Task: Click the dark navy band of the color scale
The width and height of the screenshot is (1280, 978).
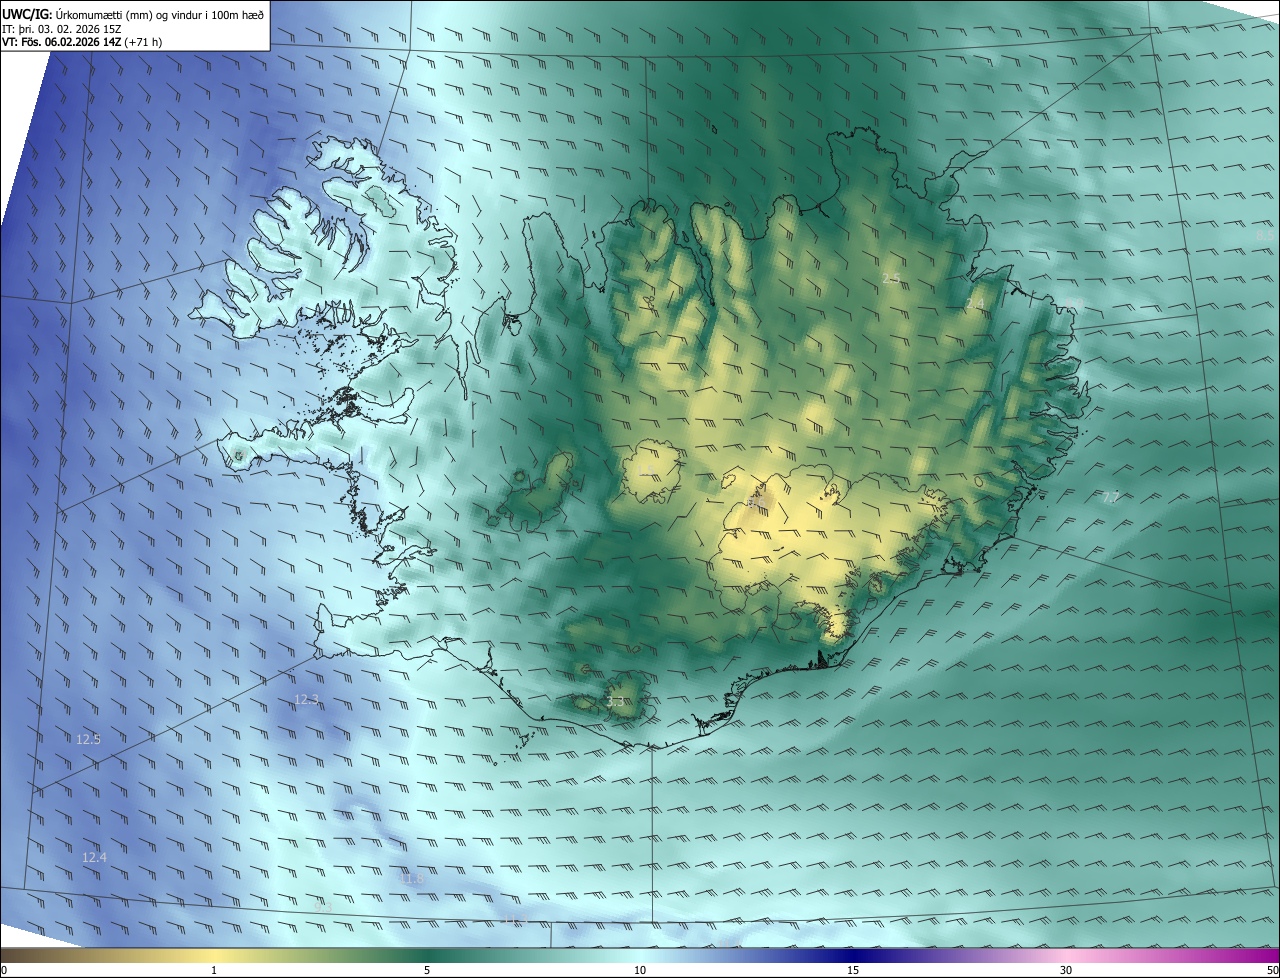Action: pyautogui.click(x=853, y=955)
